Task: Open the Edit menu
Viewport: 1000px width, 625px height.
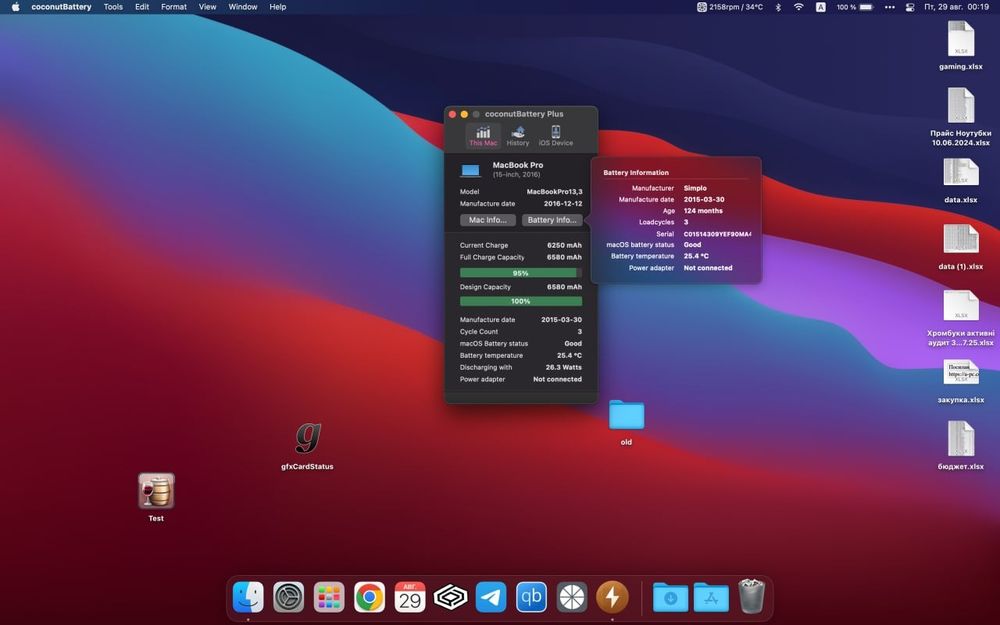Action: point(142,7)
